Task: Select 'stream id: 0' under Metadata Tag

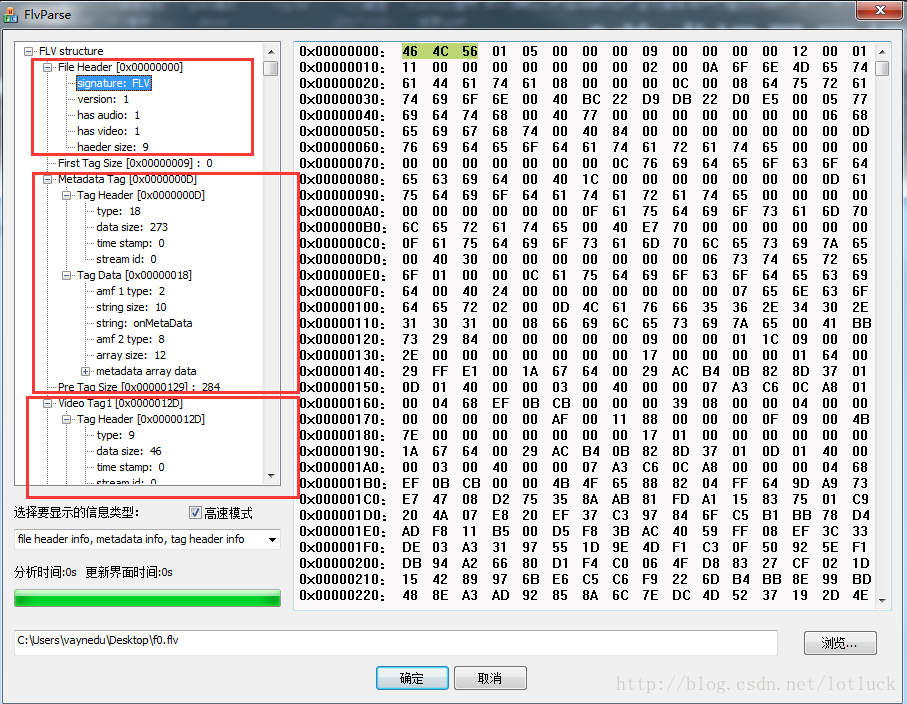Action: coord(126,259)
